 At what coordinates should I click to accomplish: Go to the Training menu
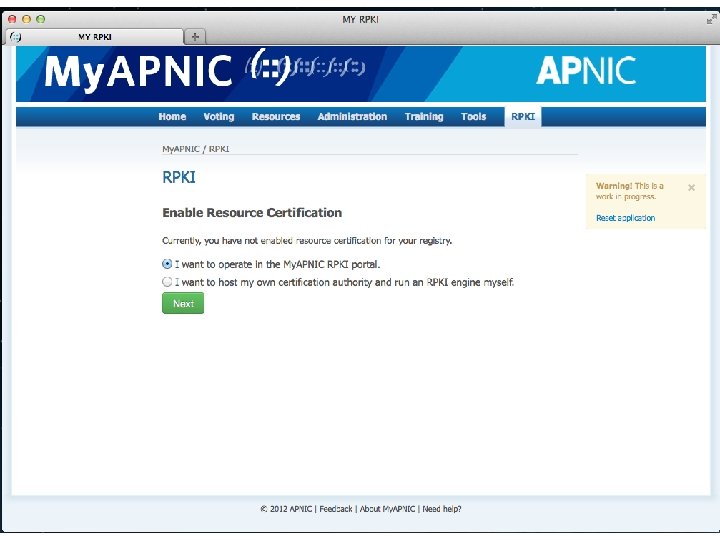point(424,117)
